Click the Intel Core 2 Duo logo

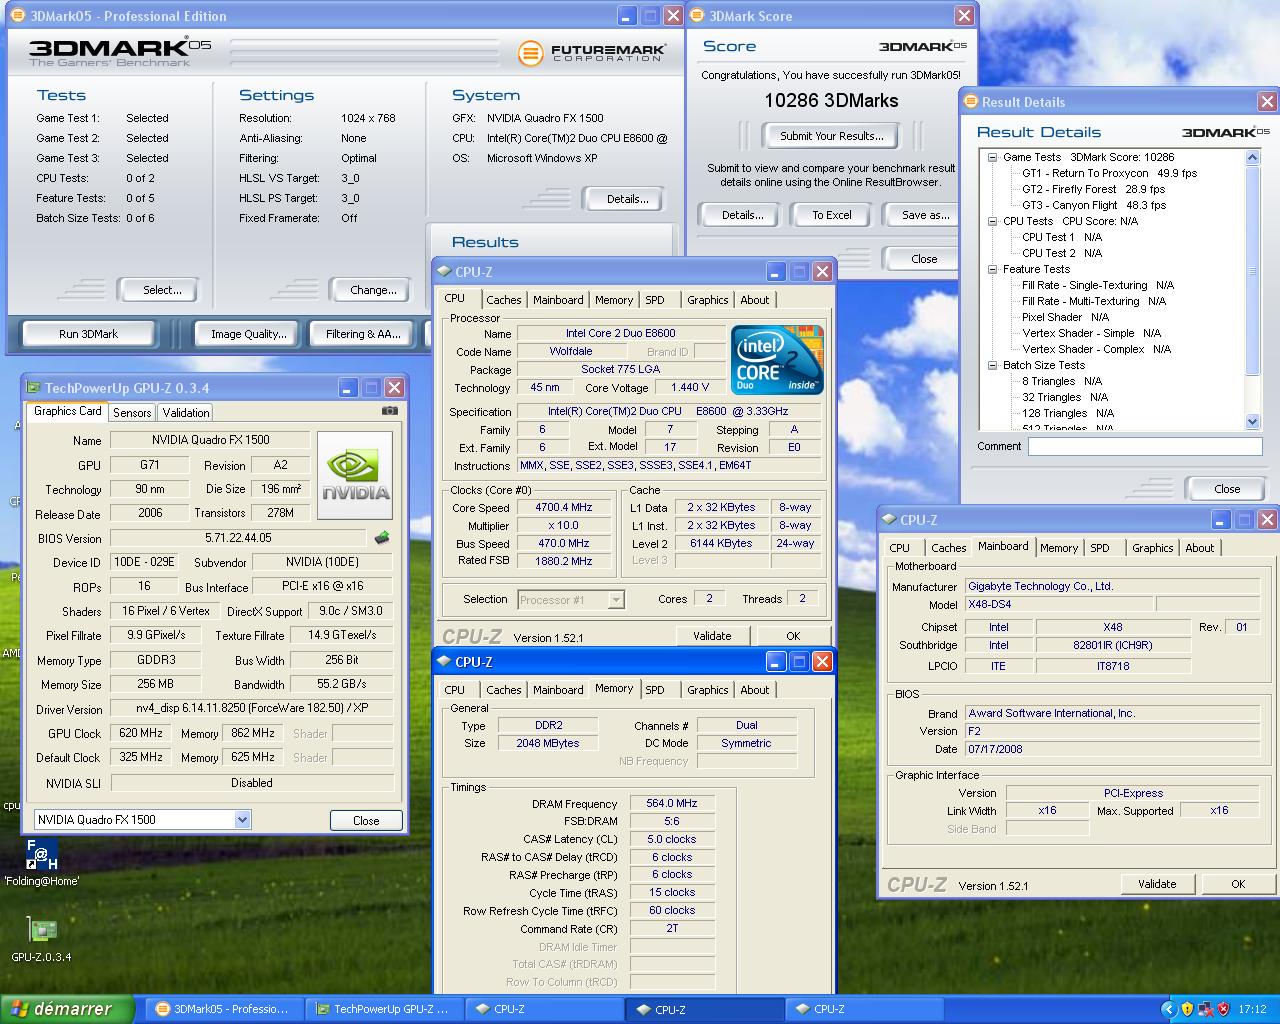click(x=777, y=358)
